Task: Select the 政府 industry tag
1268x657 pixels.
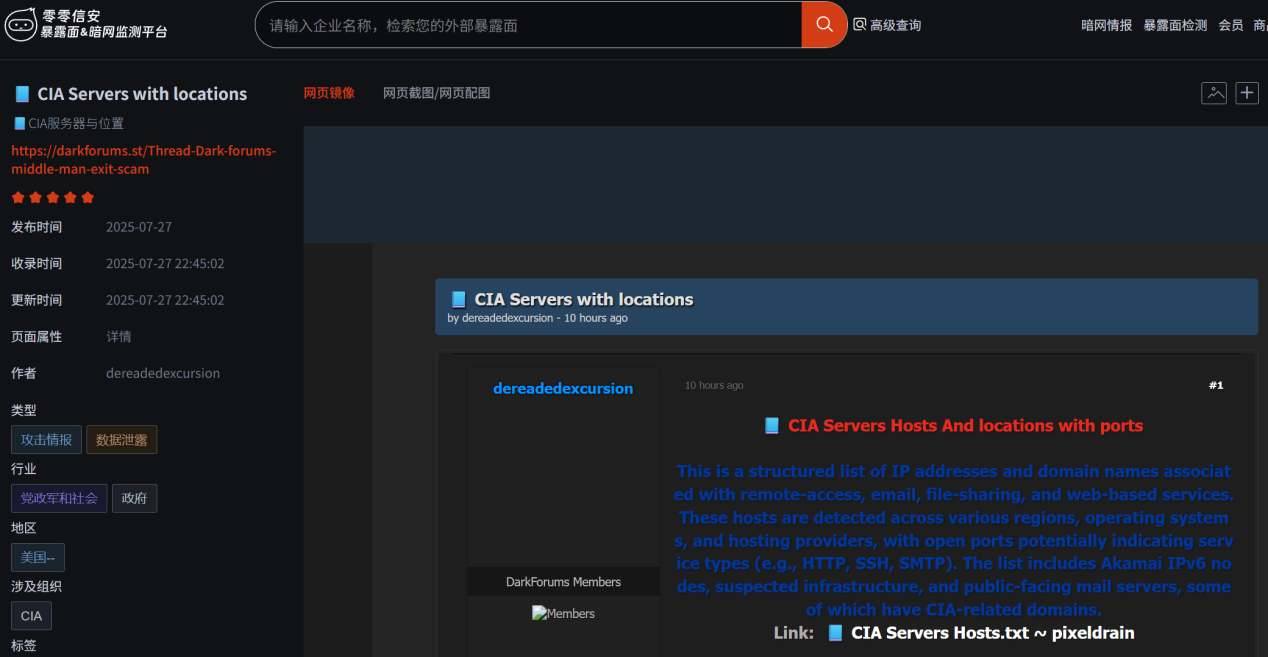Action: coord(134,498)
